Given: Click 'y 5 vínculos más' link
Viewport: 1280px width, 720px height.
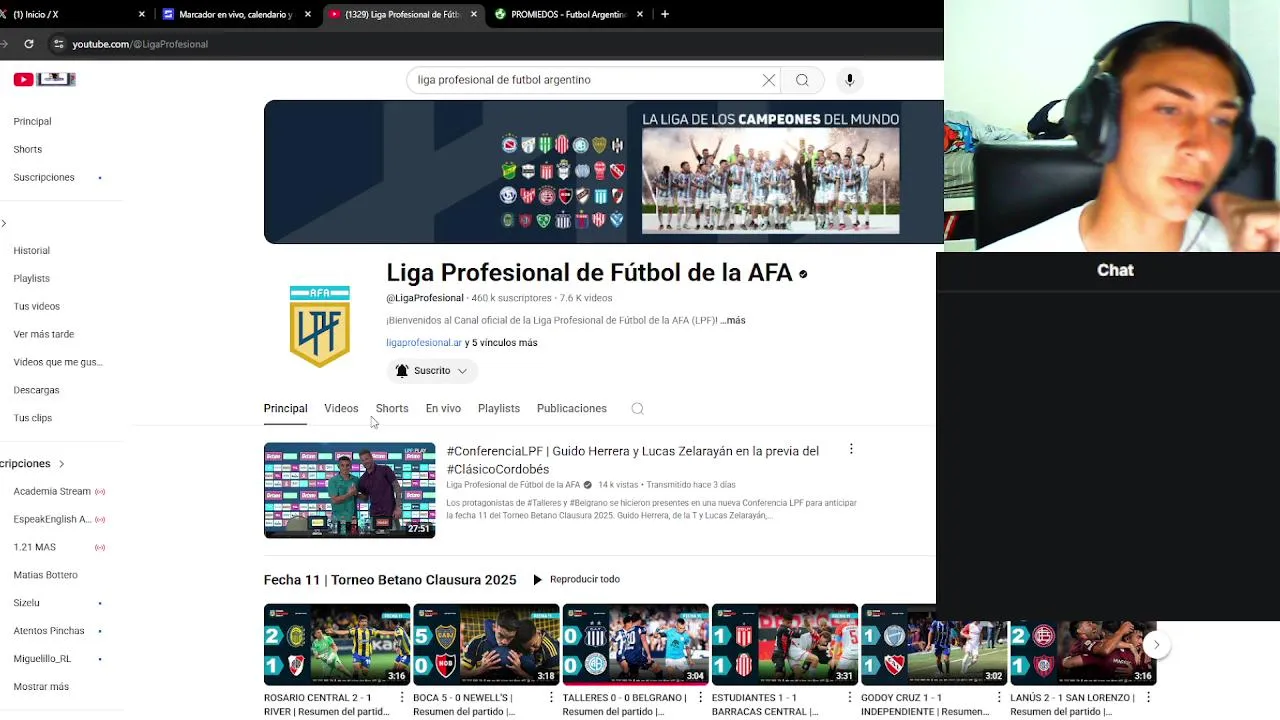Looking at the screenshot, I should (501, 343).
